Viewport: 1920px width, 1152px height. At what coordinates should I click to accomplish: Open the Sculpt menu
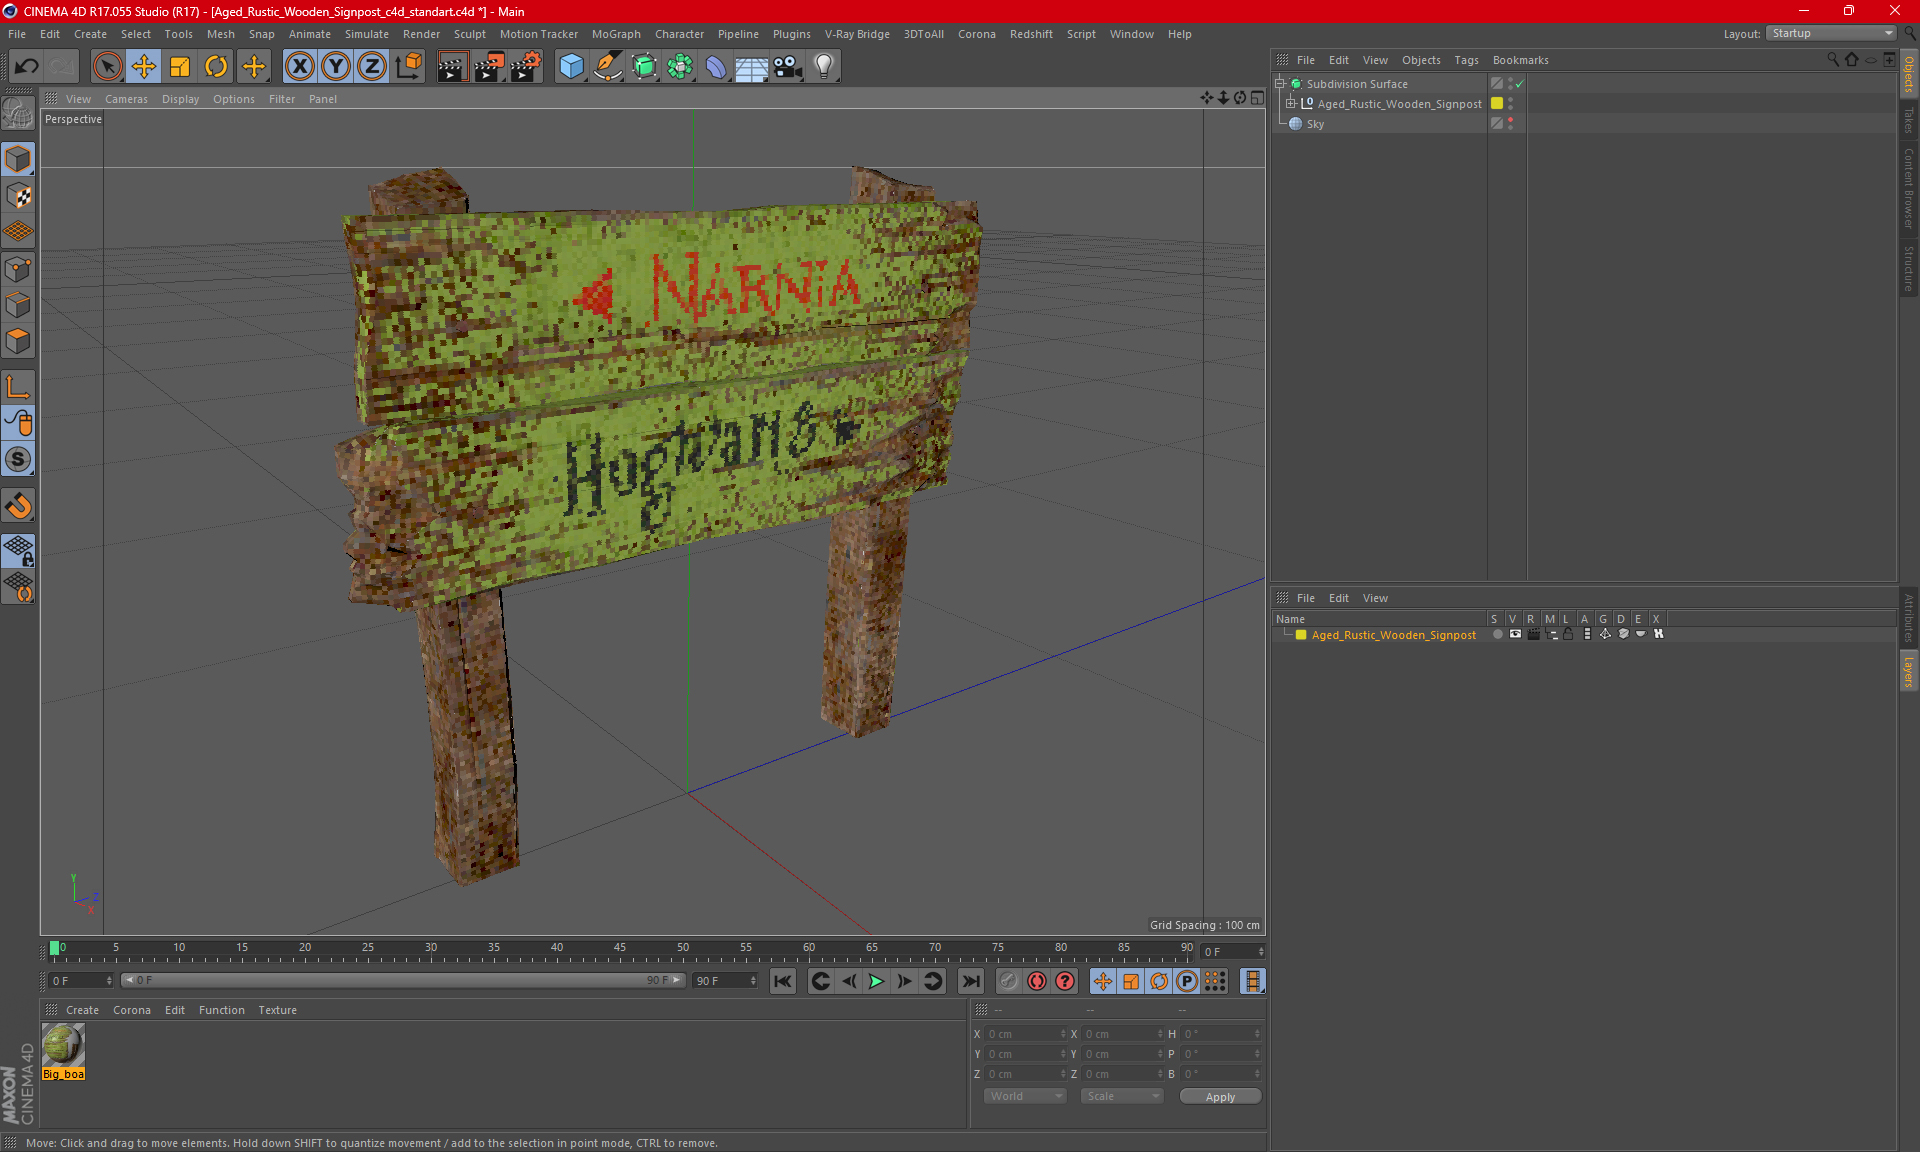(x=469, y=34)
